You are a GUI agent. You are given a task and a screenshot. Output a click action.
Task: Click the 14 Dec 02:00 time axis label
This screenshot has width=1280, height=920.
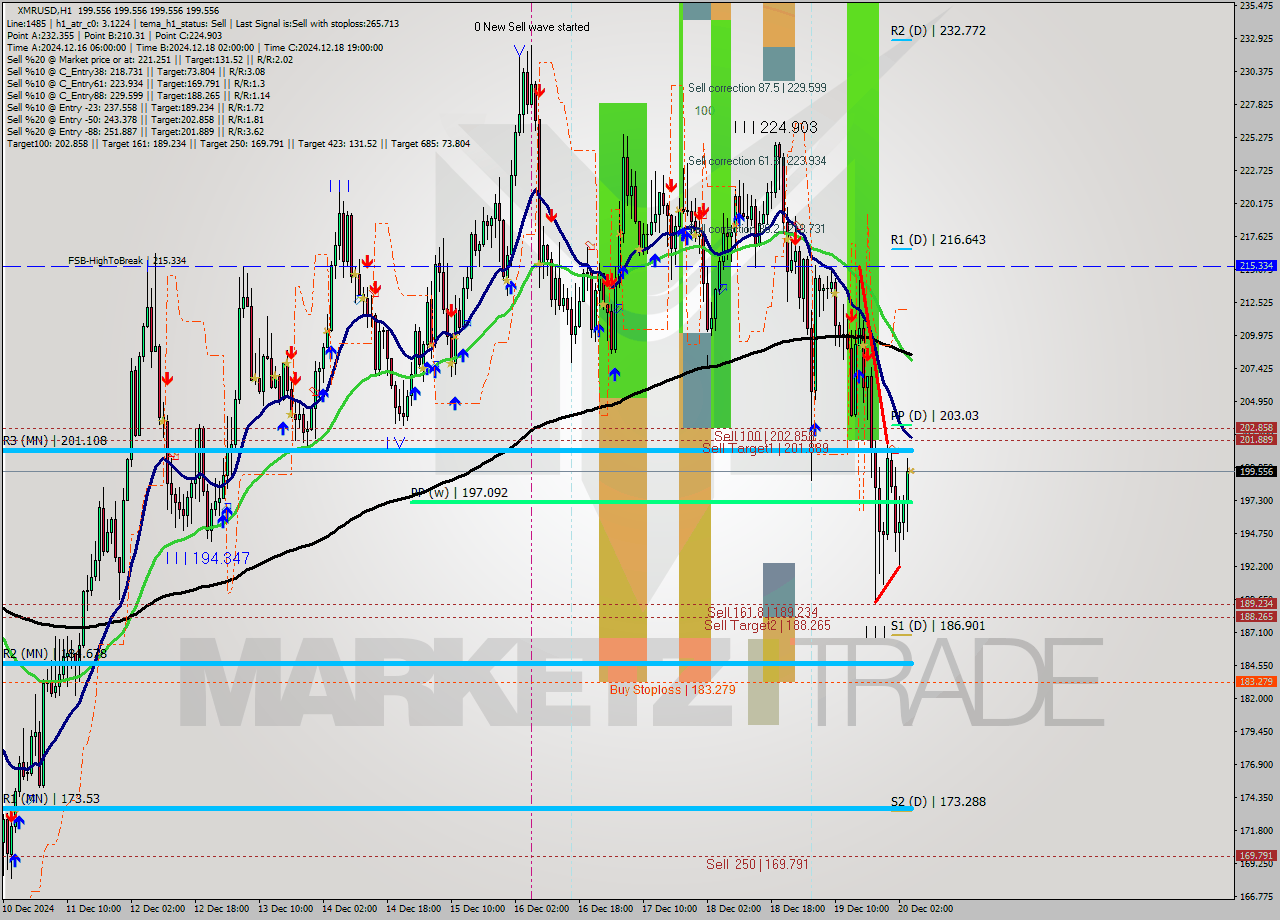point(349,909)
